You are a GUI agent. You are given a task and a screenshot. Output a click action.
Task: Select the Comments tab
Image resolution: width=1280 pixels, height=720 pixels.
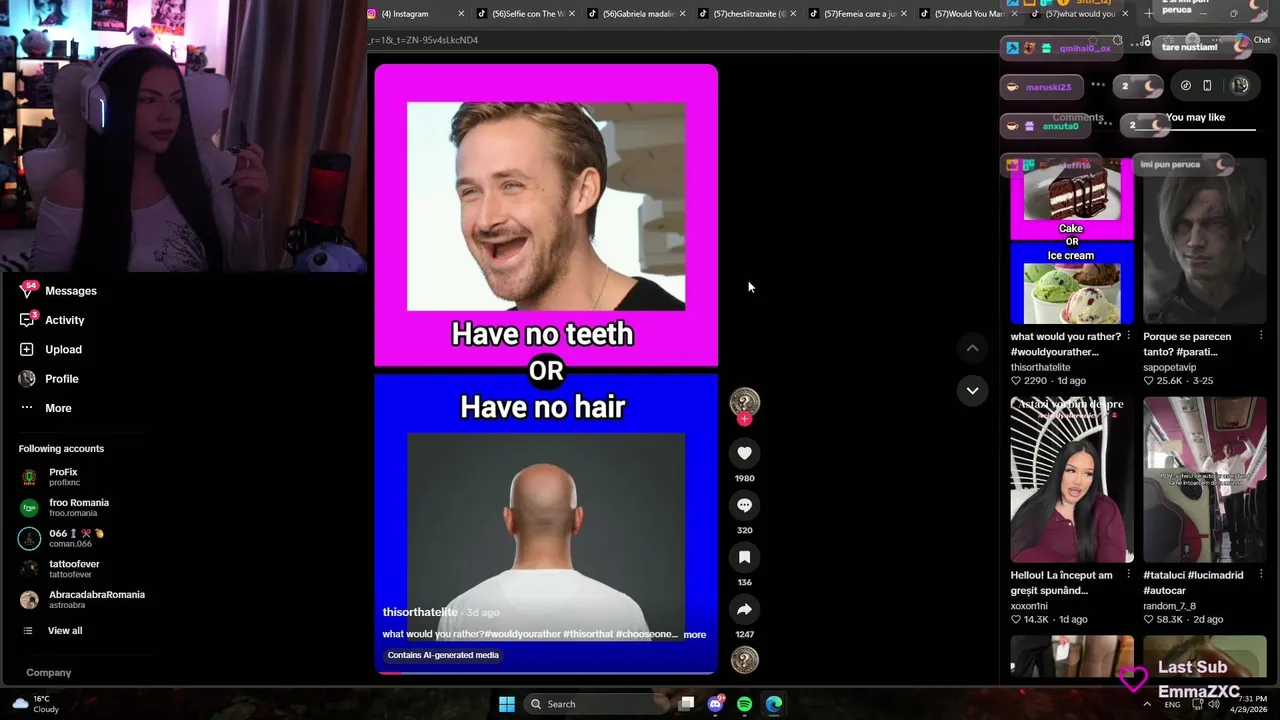point(1078,118)
